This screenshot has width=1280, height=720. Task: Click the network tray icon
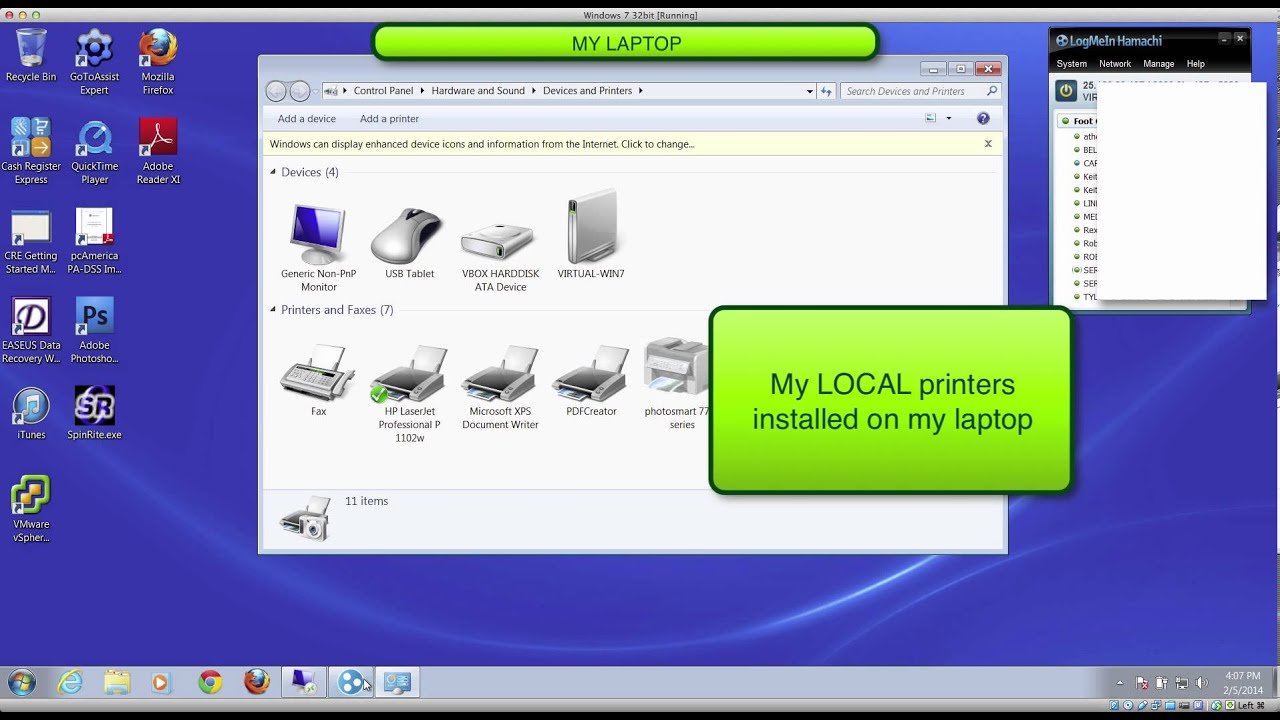pos(1182,683)
